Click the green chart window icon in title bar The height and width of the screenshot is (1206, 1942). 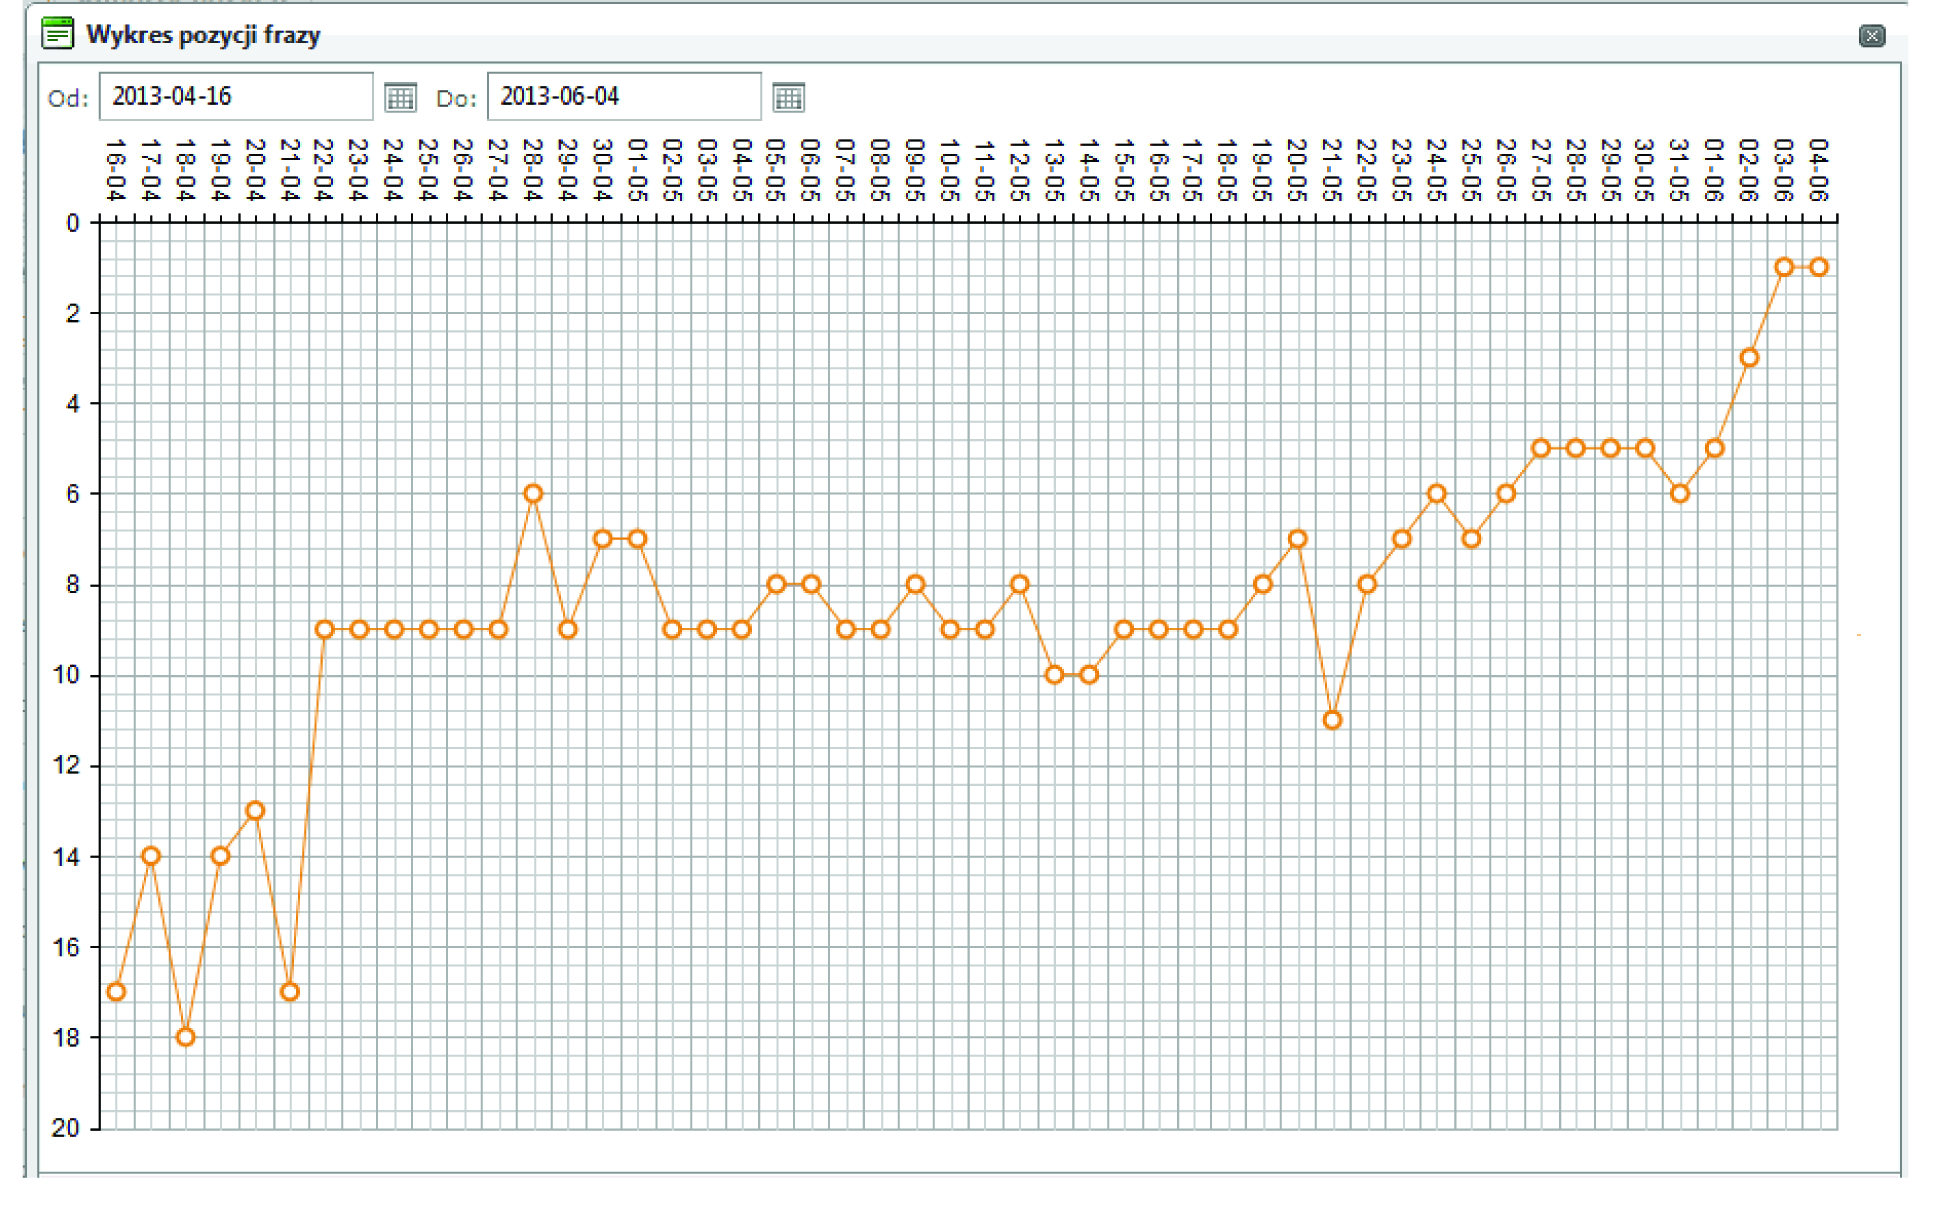coord(58,34)
